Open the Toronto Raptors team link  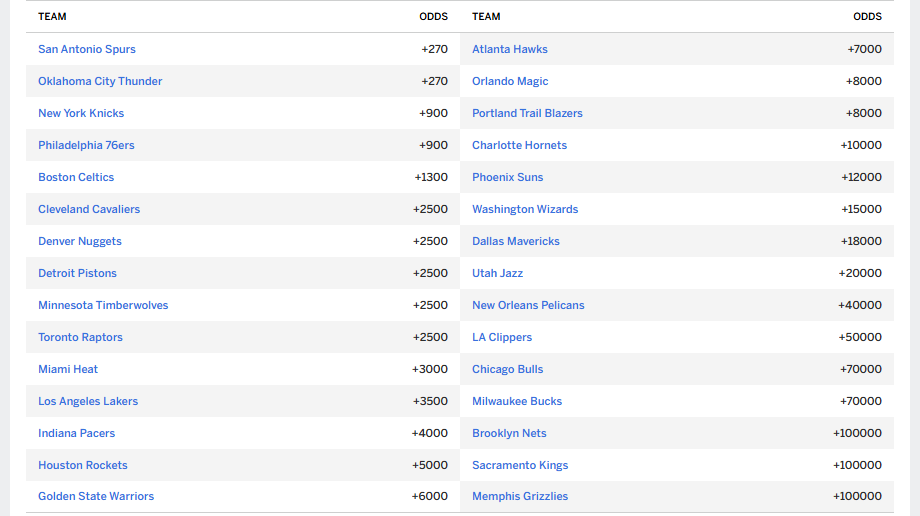pyautogui.click(x=80, y=337)
